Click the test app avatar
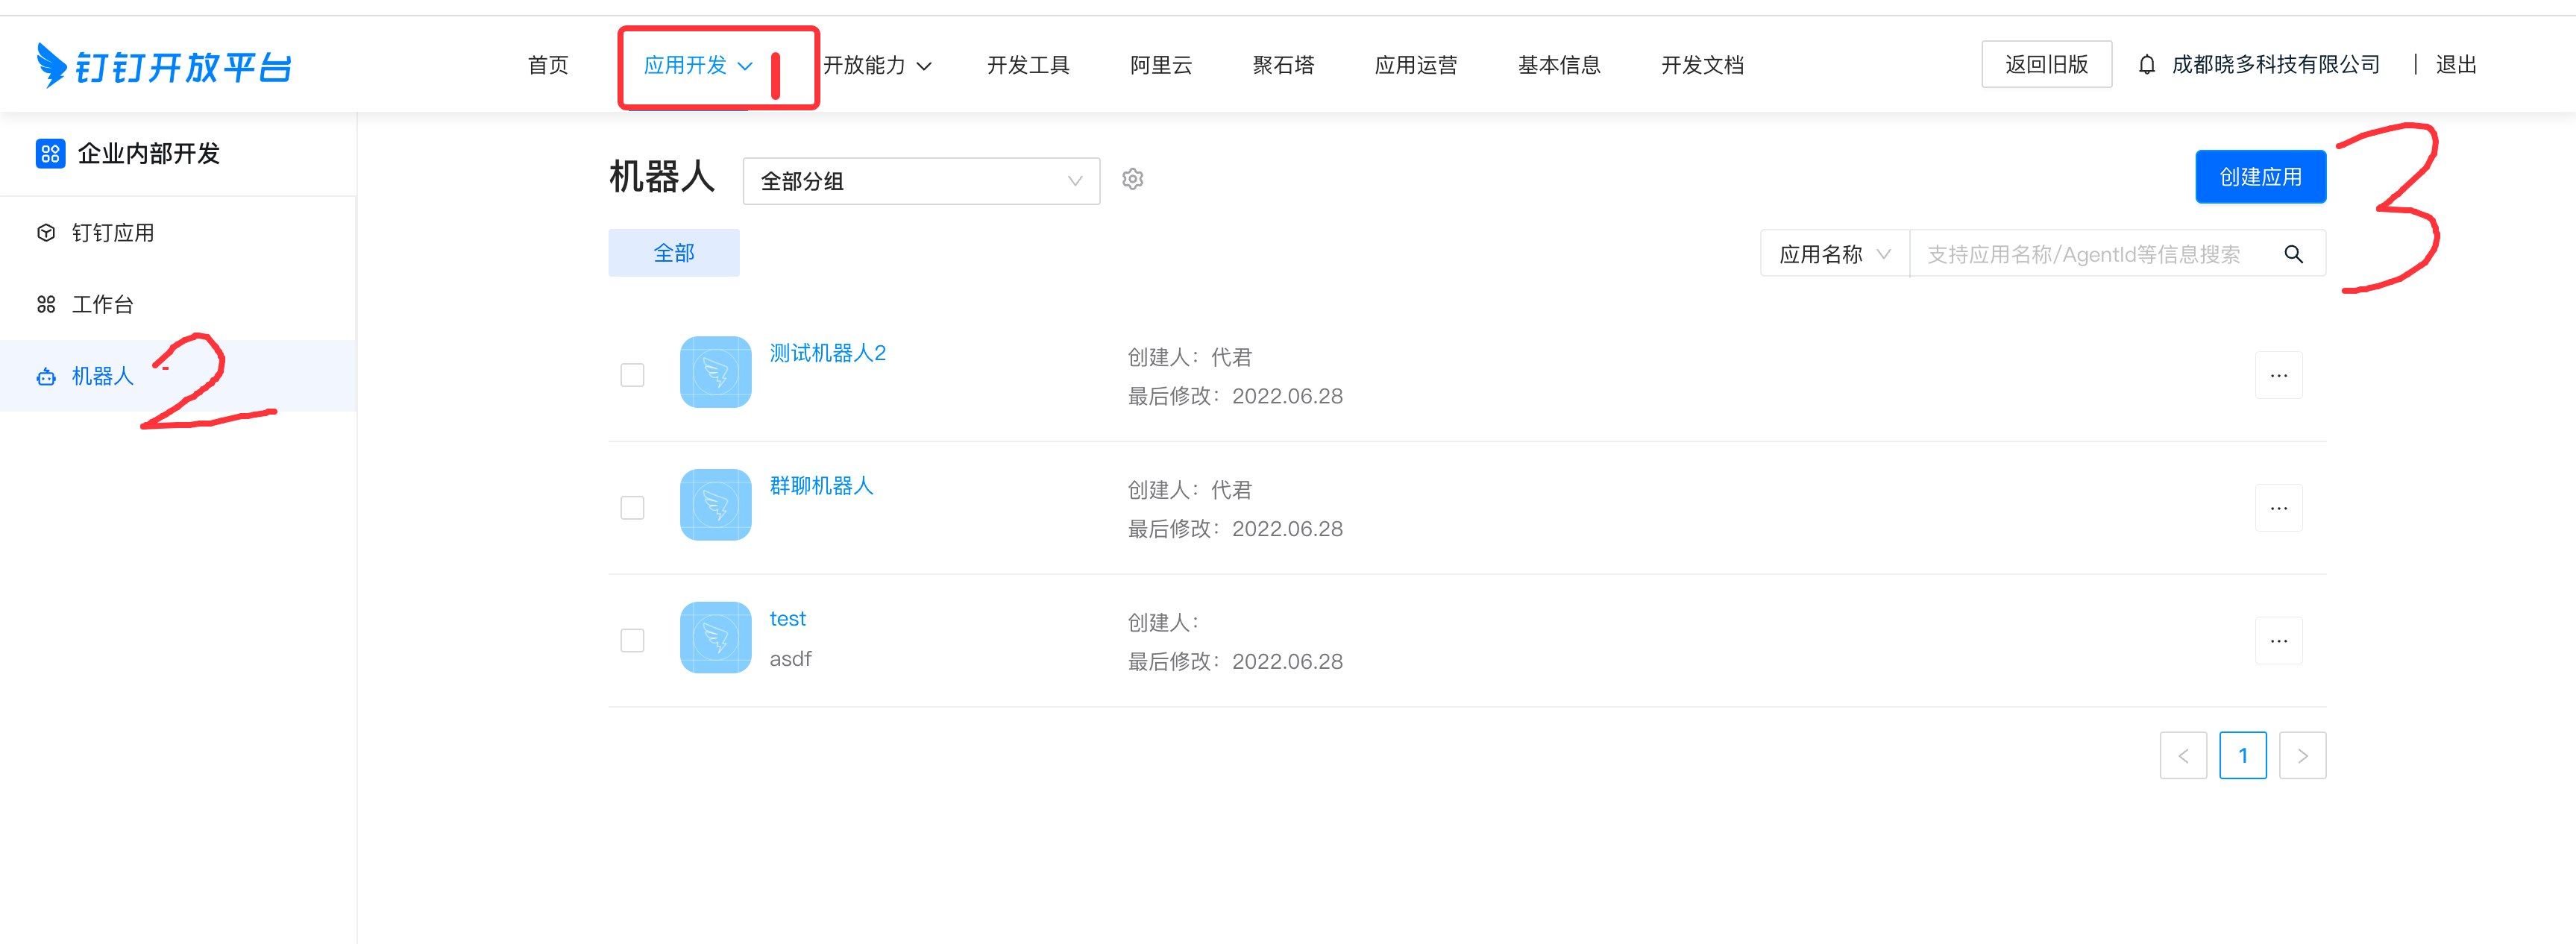The image size is (2576, 944). (715, 637)
